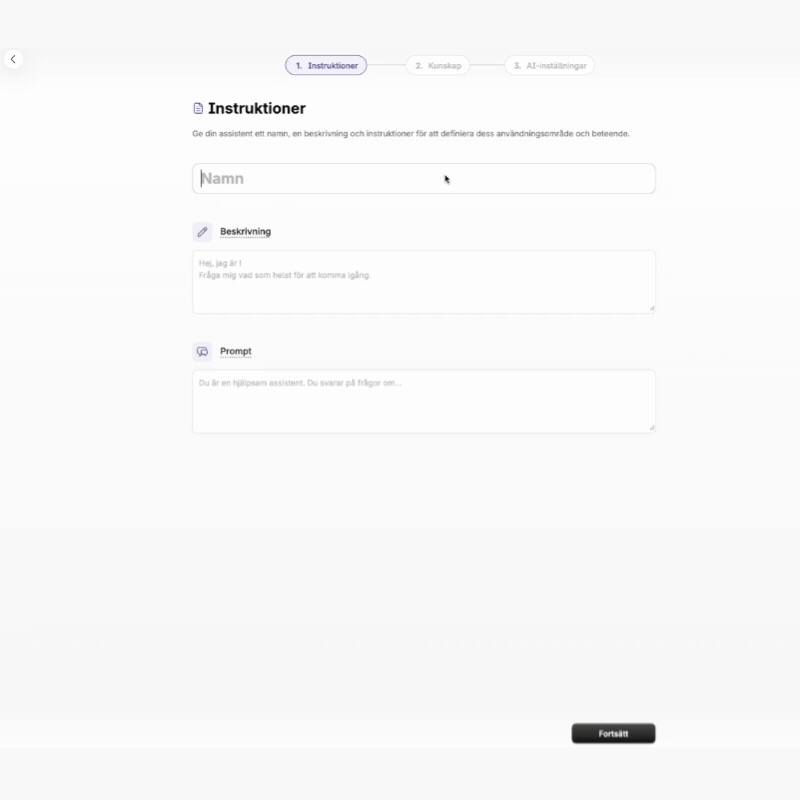The width and height of the screenshot is (800, 800).
Task: Switch to the Kunskap step
Action: [438, 66]
